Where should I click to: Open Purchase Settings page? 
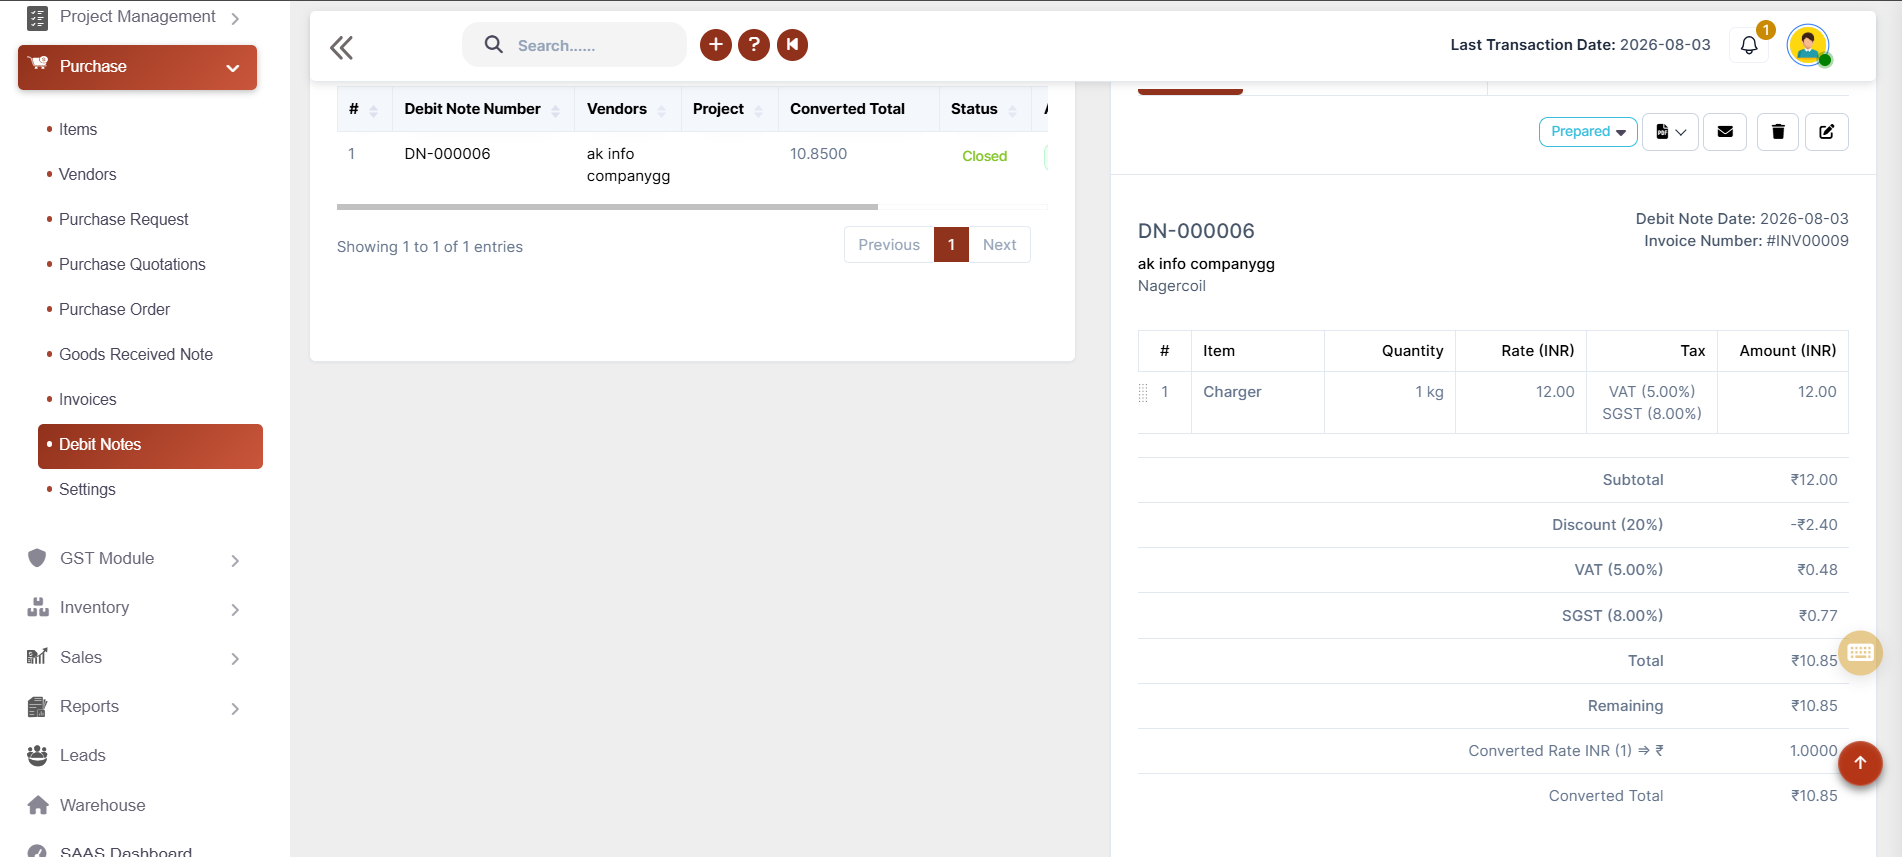(87, 490)
